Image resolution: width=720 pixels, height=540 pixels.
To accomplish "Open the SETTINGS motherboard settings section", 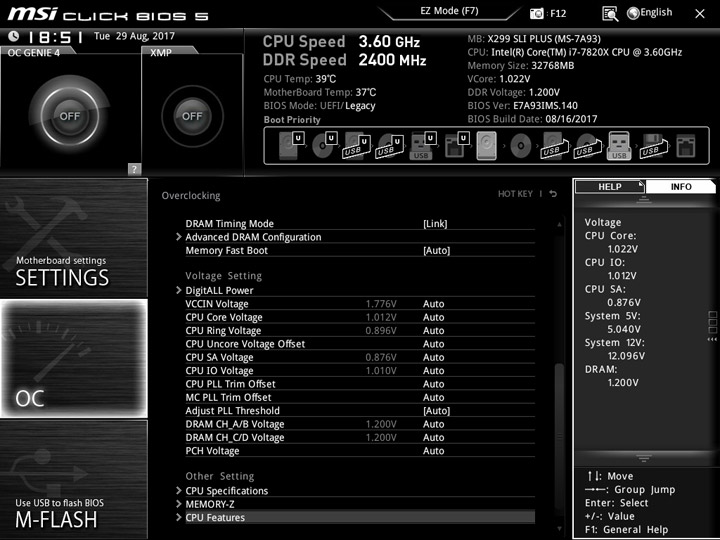I will click(74, 238).
